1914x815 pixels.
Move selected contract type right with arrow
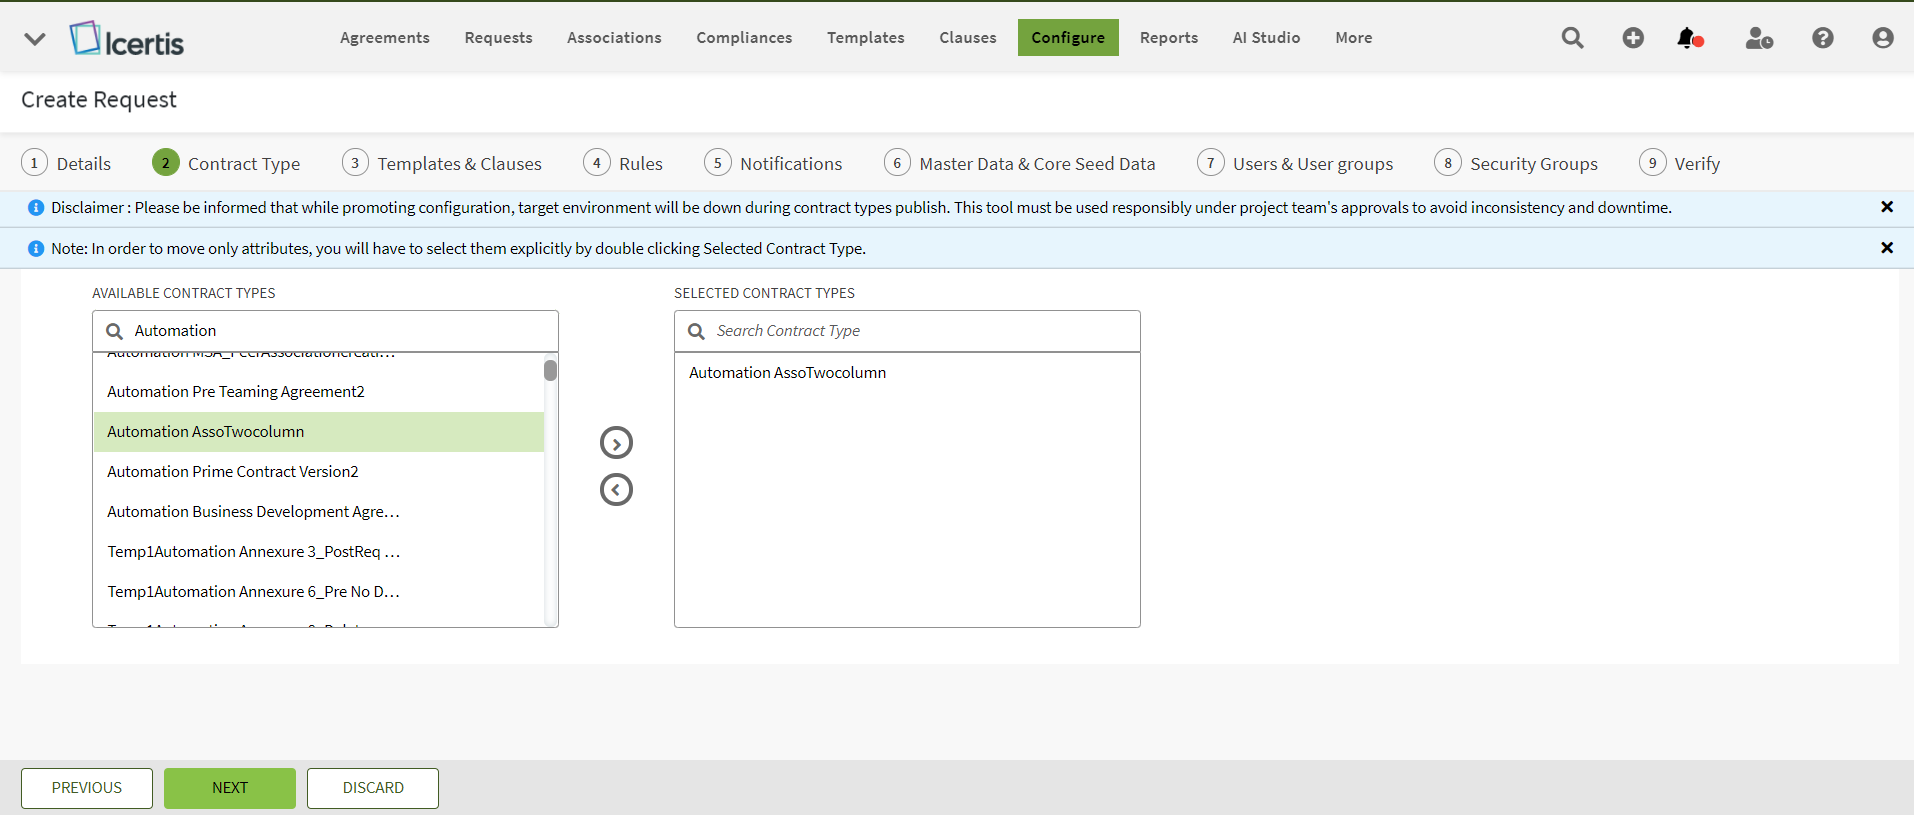click(616, 443)
